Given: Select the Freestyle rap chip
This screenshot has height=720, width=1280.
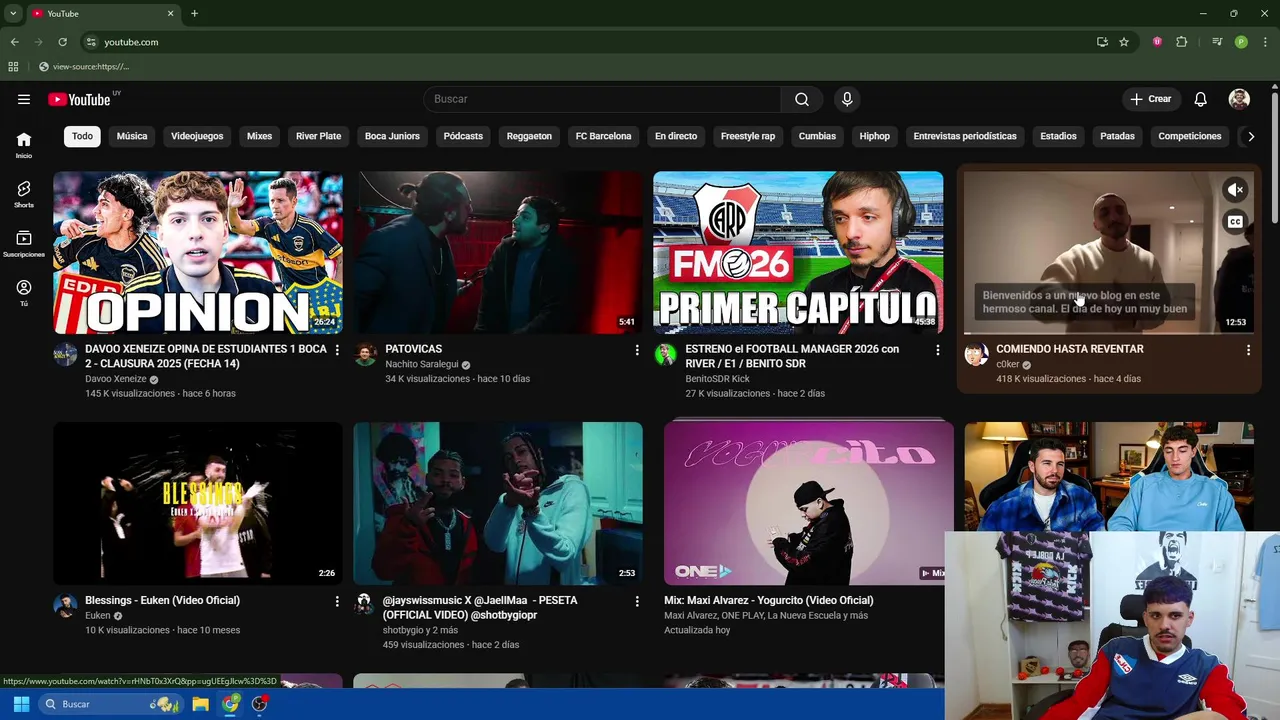Looking at the screenshot, I should pos(748,136).
